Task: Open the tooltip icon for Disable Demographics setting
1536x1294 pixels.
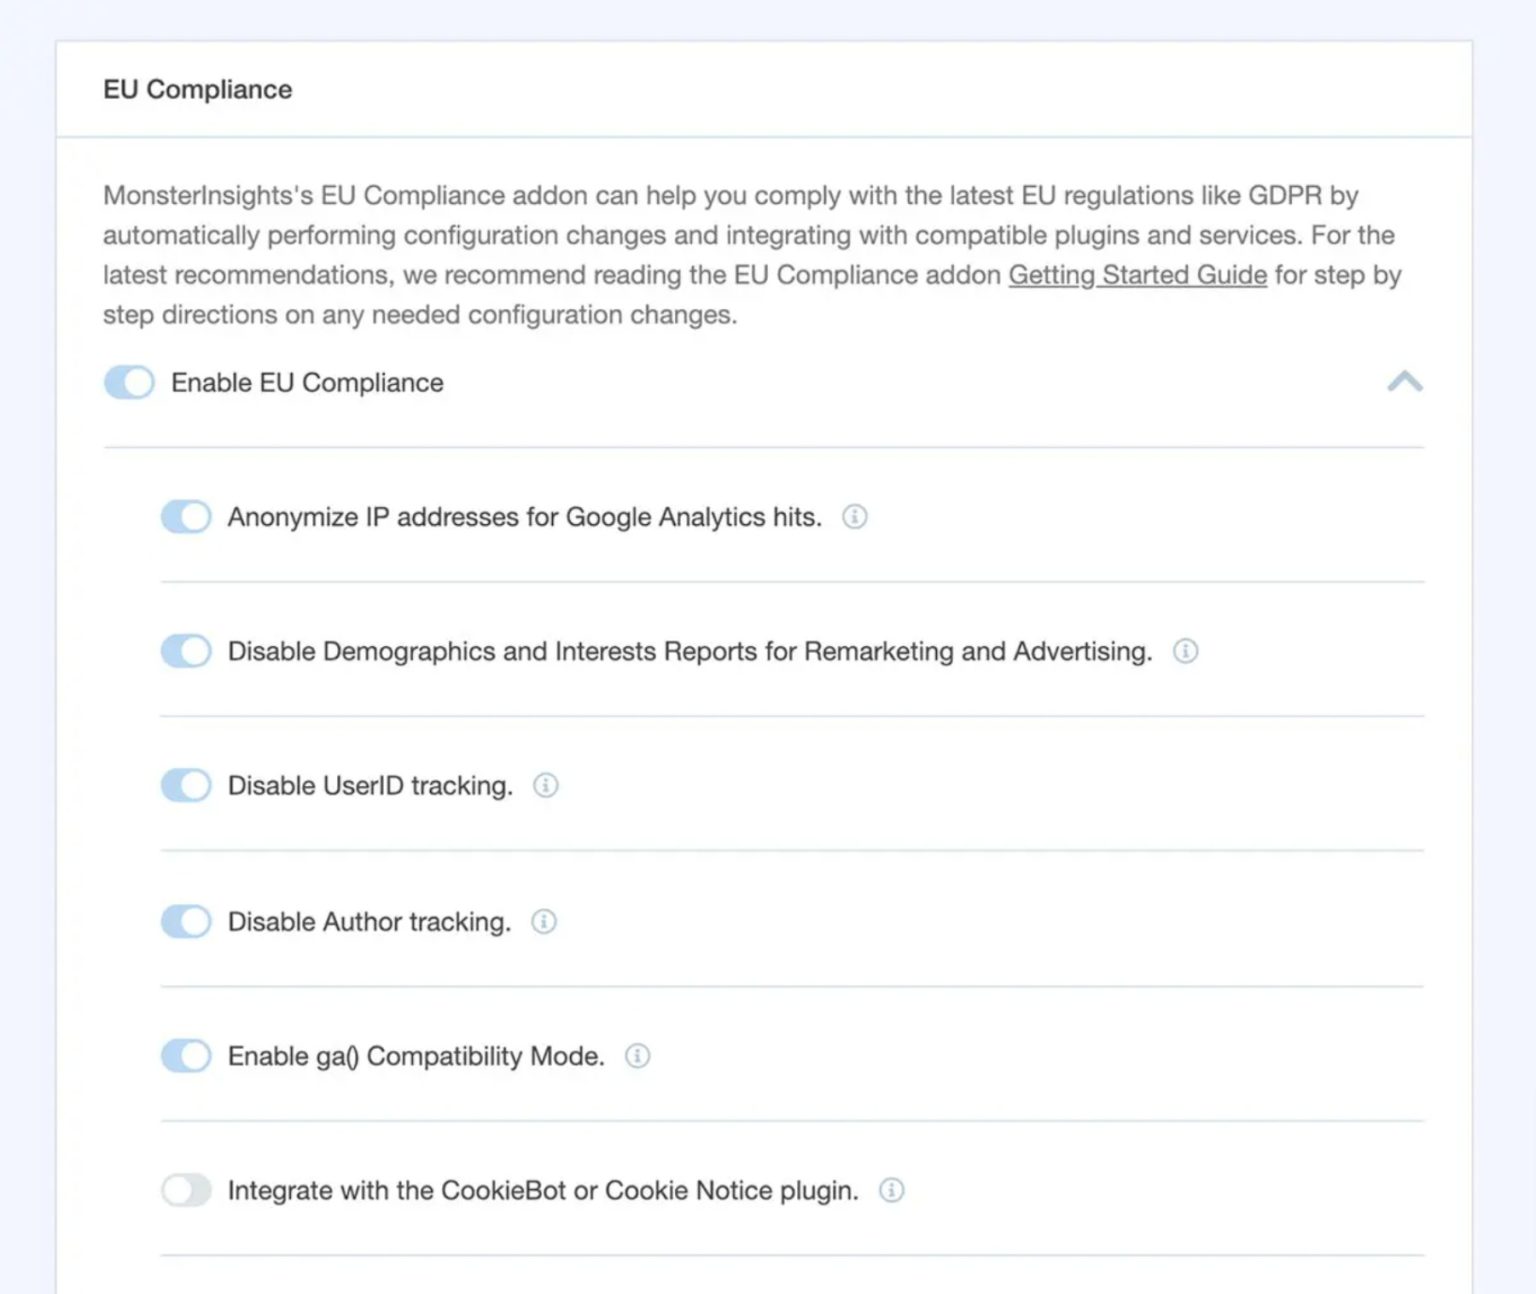Action: pyautogui.click(x=1186, y=651)
